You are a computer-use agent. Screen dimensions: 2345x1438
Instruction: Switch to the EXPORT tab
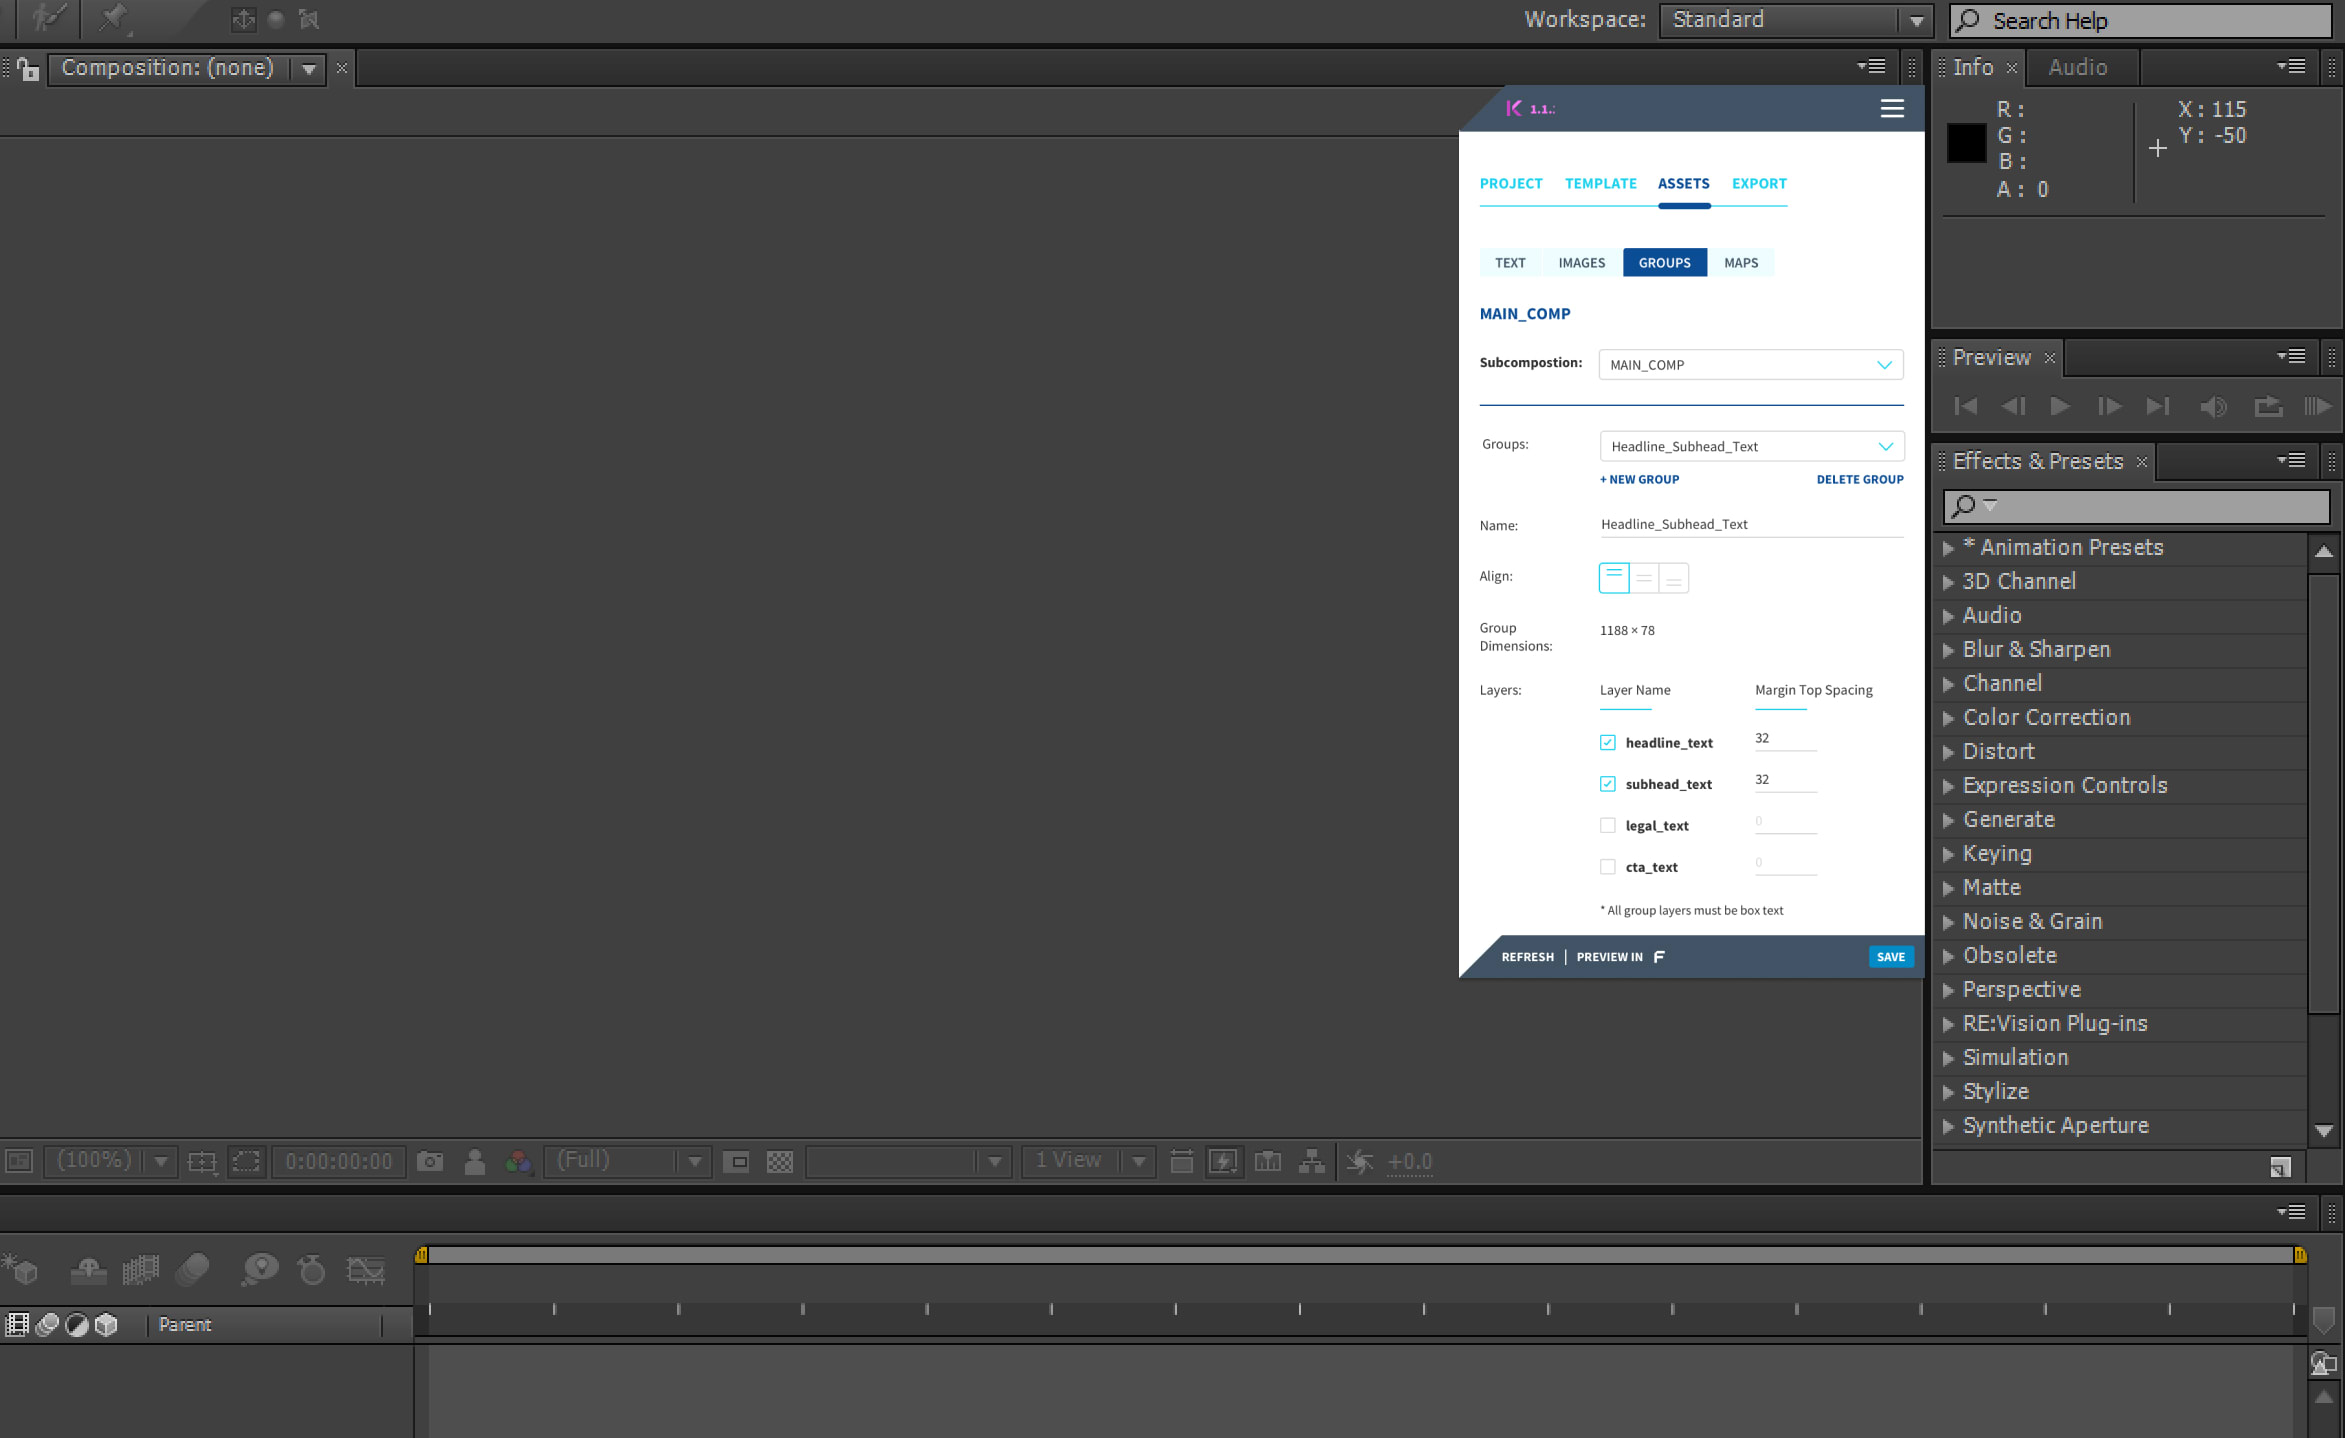(1758, 184)
